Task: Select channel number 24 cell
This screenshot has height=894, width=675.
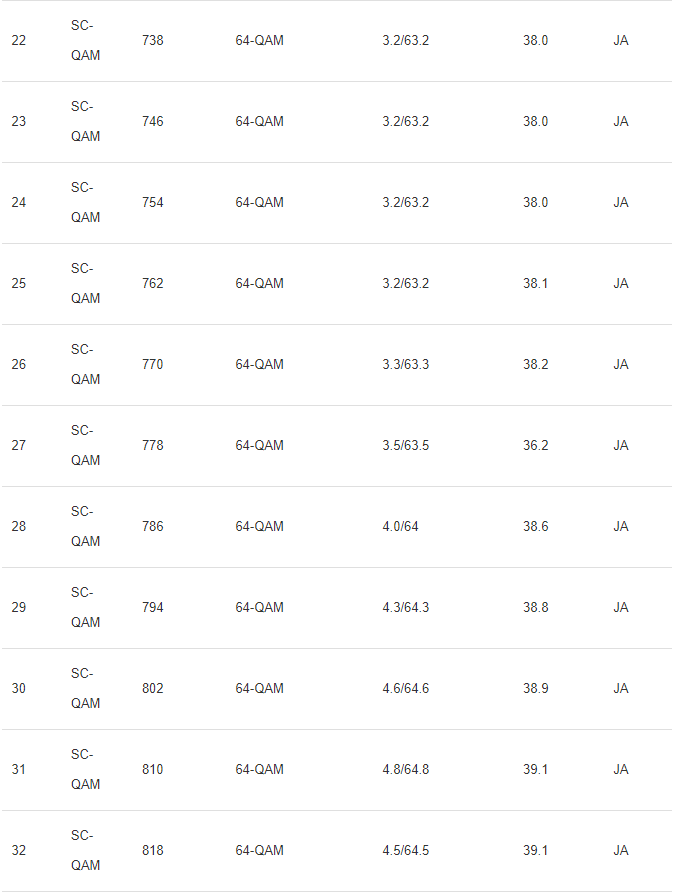Action: [x=19, y=203]
